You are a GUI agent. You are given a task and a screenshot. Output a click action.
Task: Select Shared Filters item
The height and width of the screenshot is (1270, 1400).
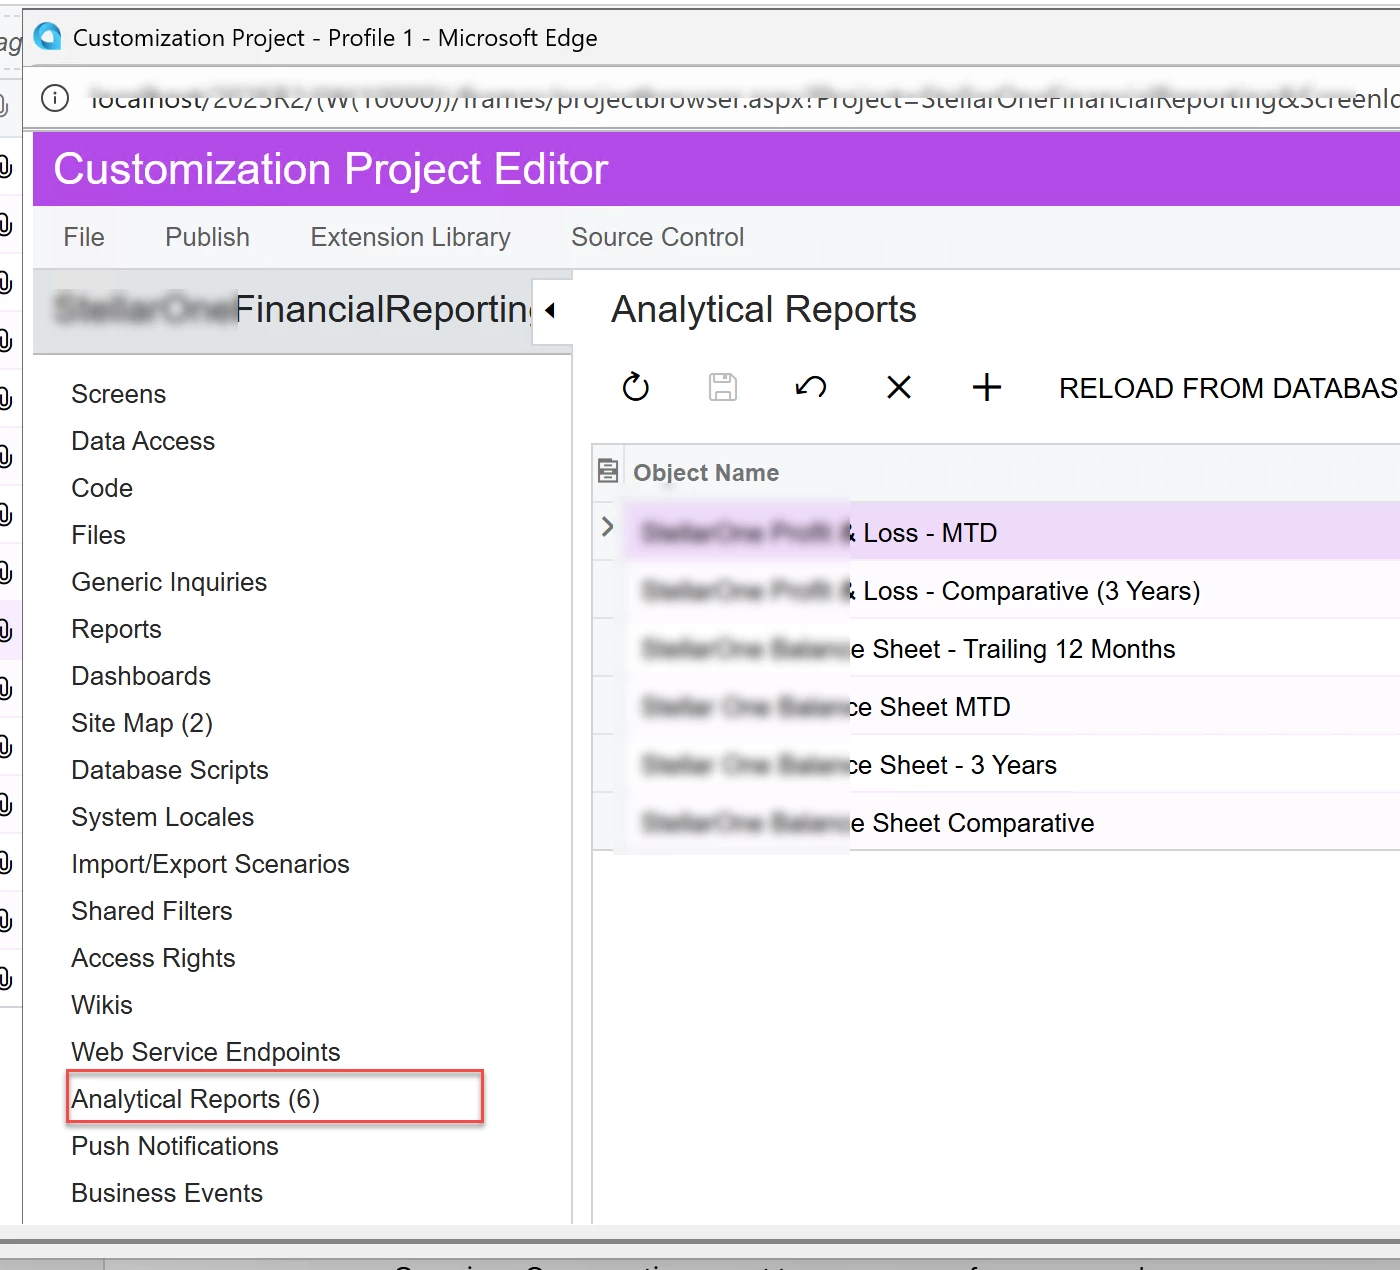tap(151, 911)
